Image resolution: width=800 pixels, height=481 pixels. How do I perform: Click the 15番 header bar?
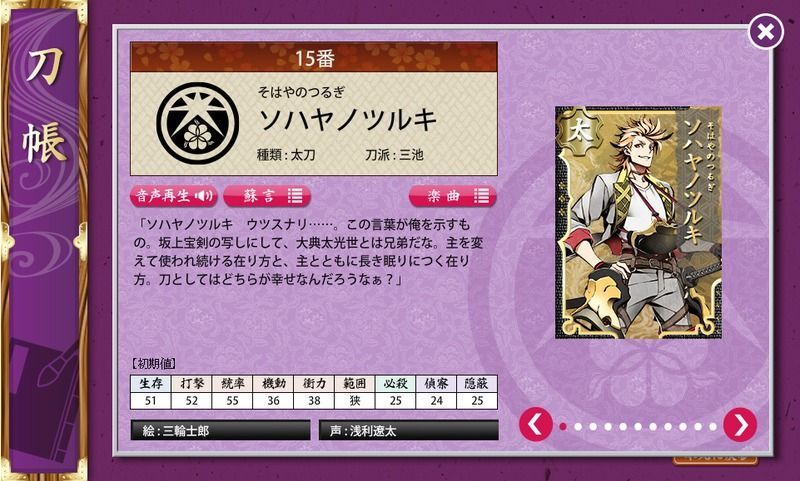tap(314, 57)
